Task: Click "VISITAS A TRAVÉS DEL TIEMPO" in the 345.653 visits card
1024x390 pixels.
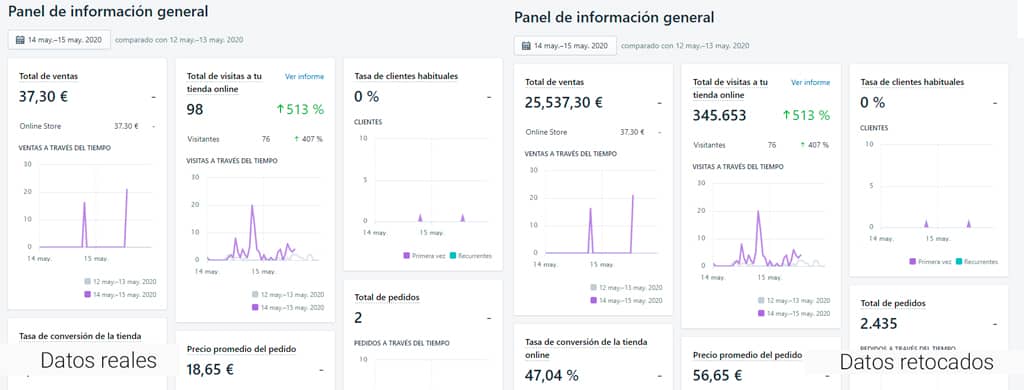Action: (738, 167)
